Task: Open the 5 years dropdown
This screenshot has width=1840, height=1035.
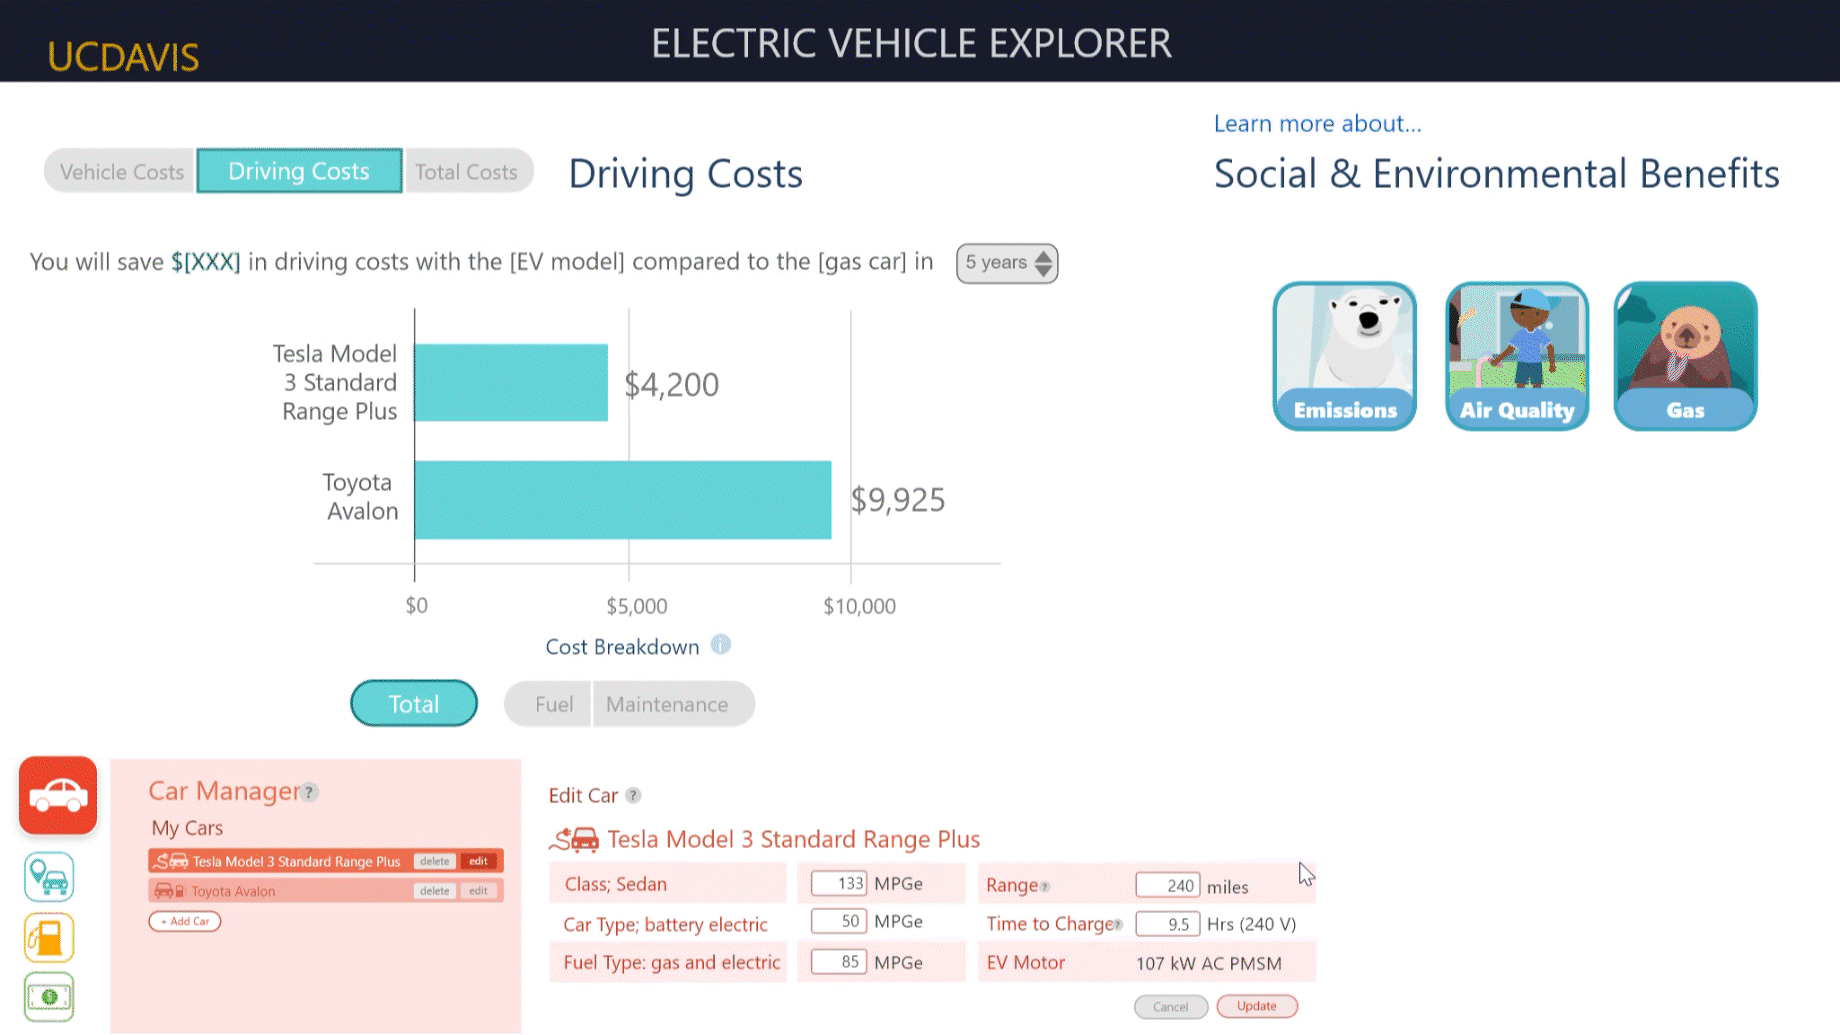Action: point(1007,263)
